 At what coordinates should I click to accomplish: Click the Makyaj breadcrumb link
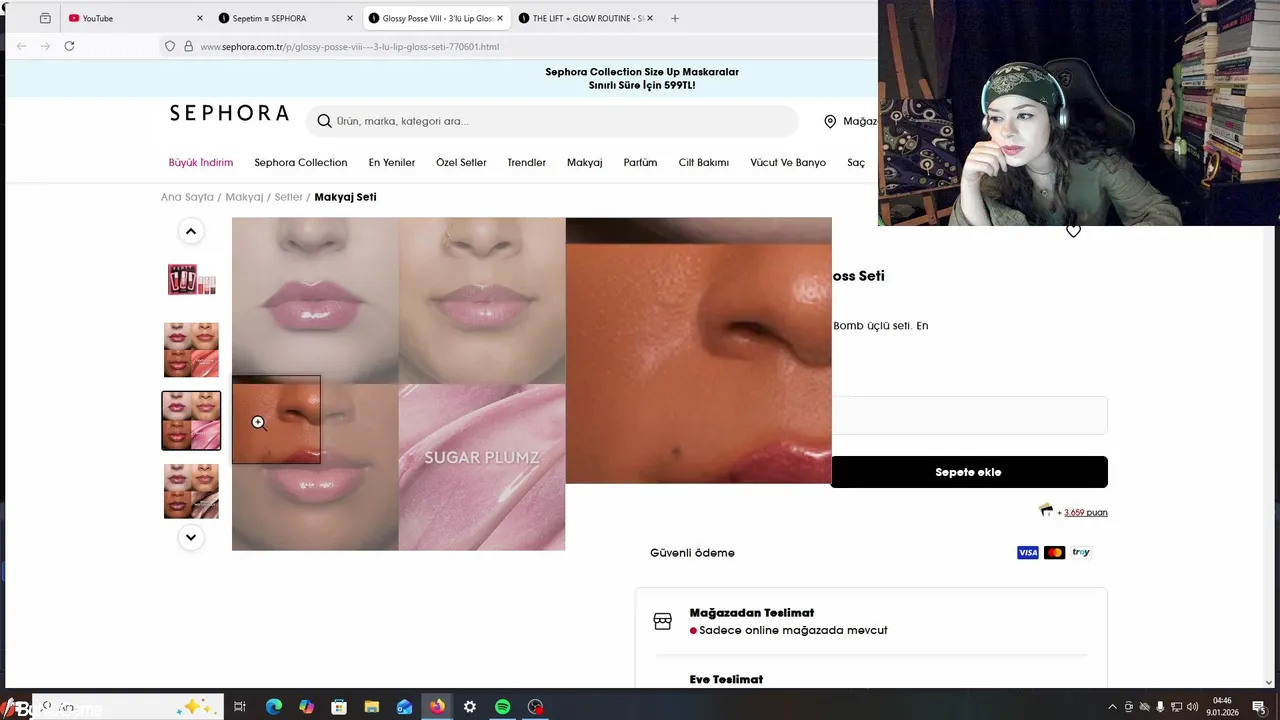(244, 197)
